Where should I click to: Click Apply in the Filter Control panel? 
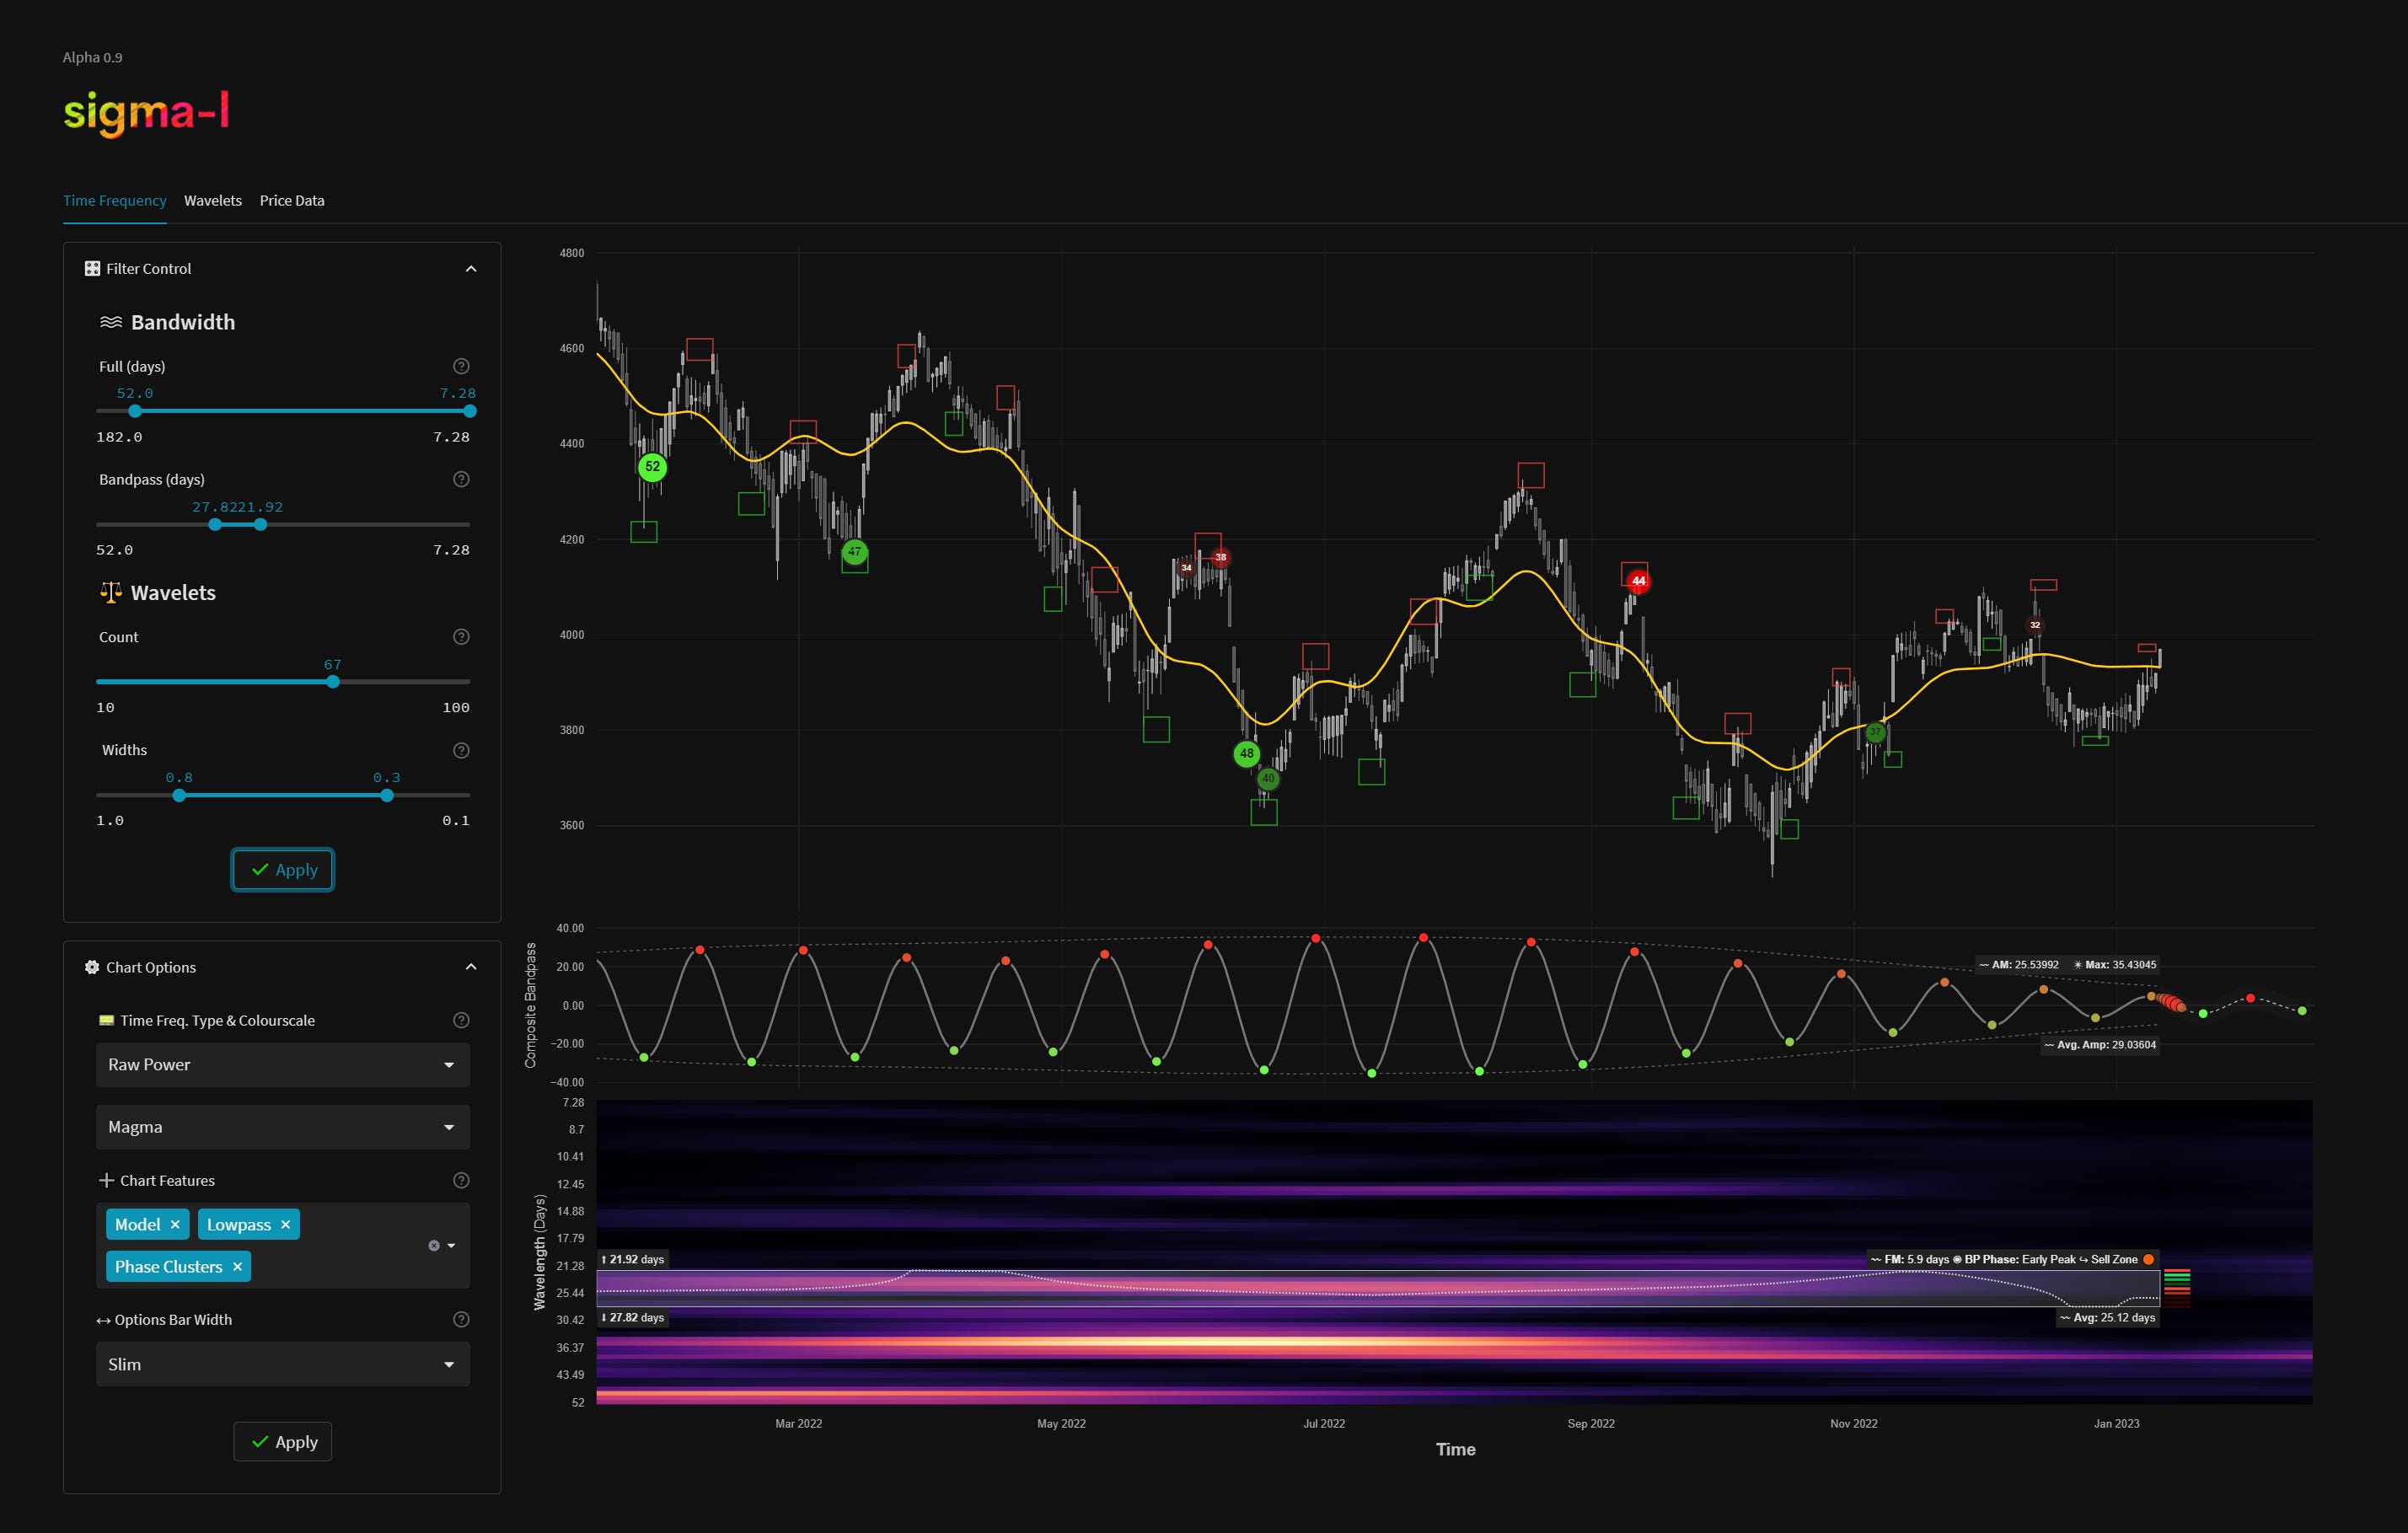pos(282,869)
